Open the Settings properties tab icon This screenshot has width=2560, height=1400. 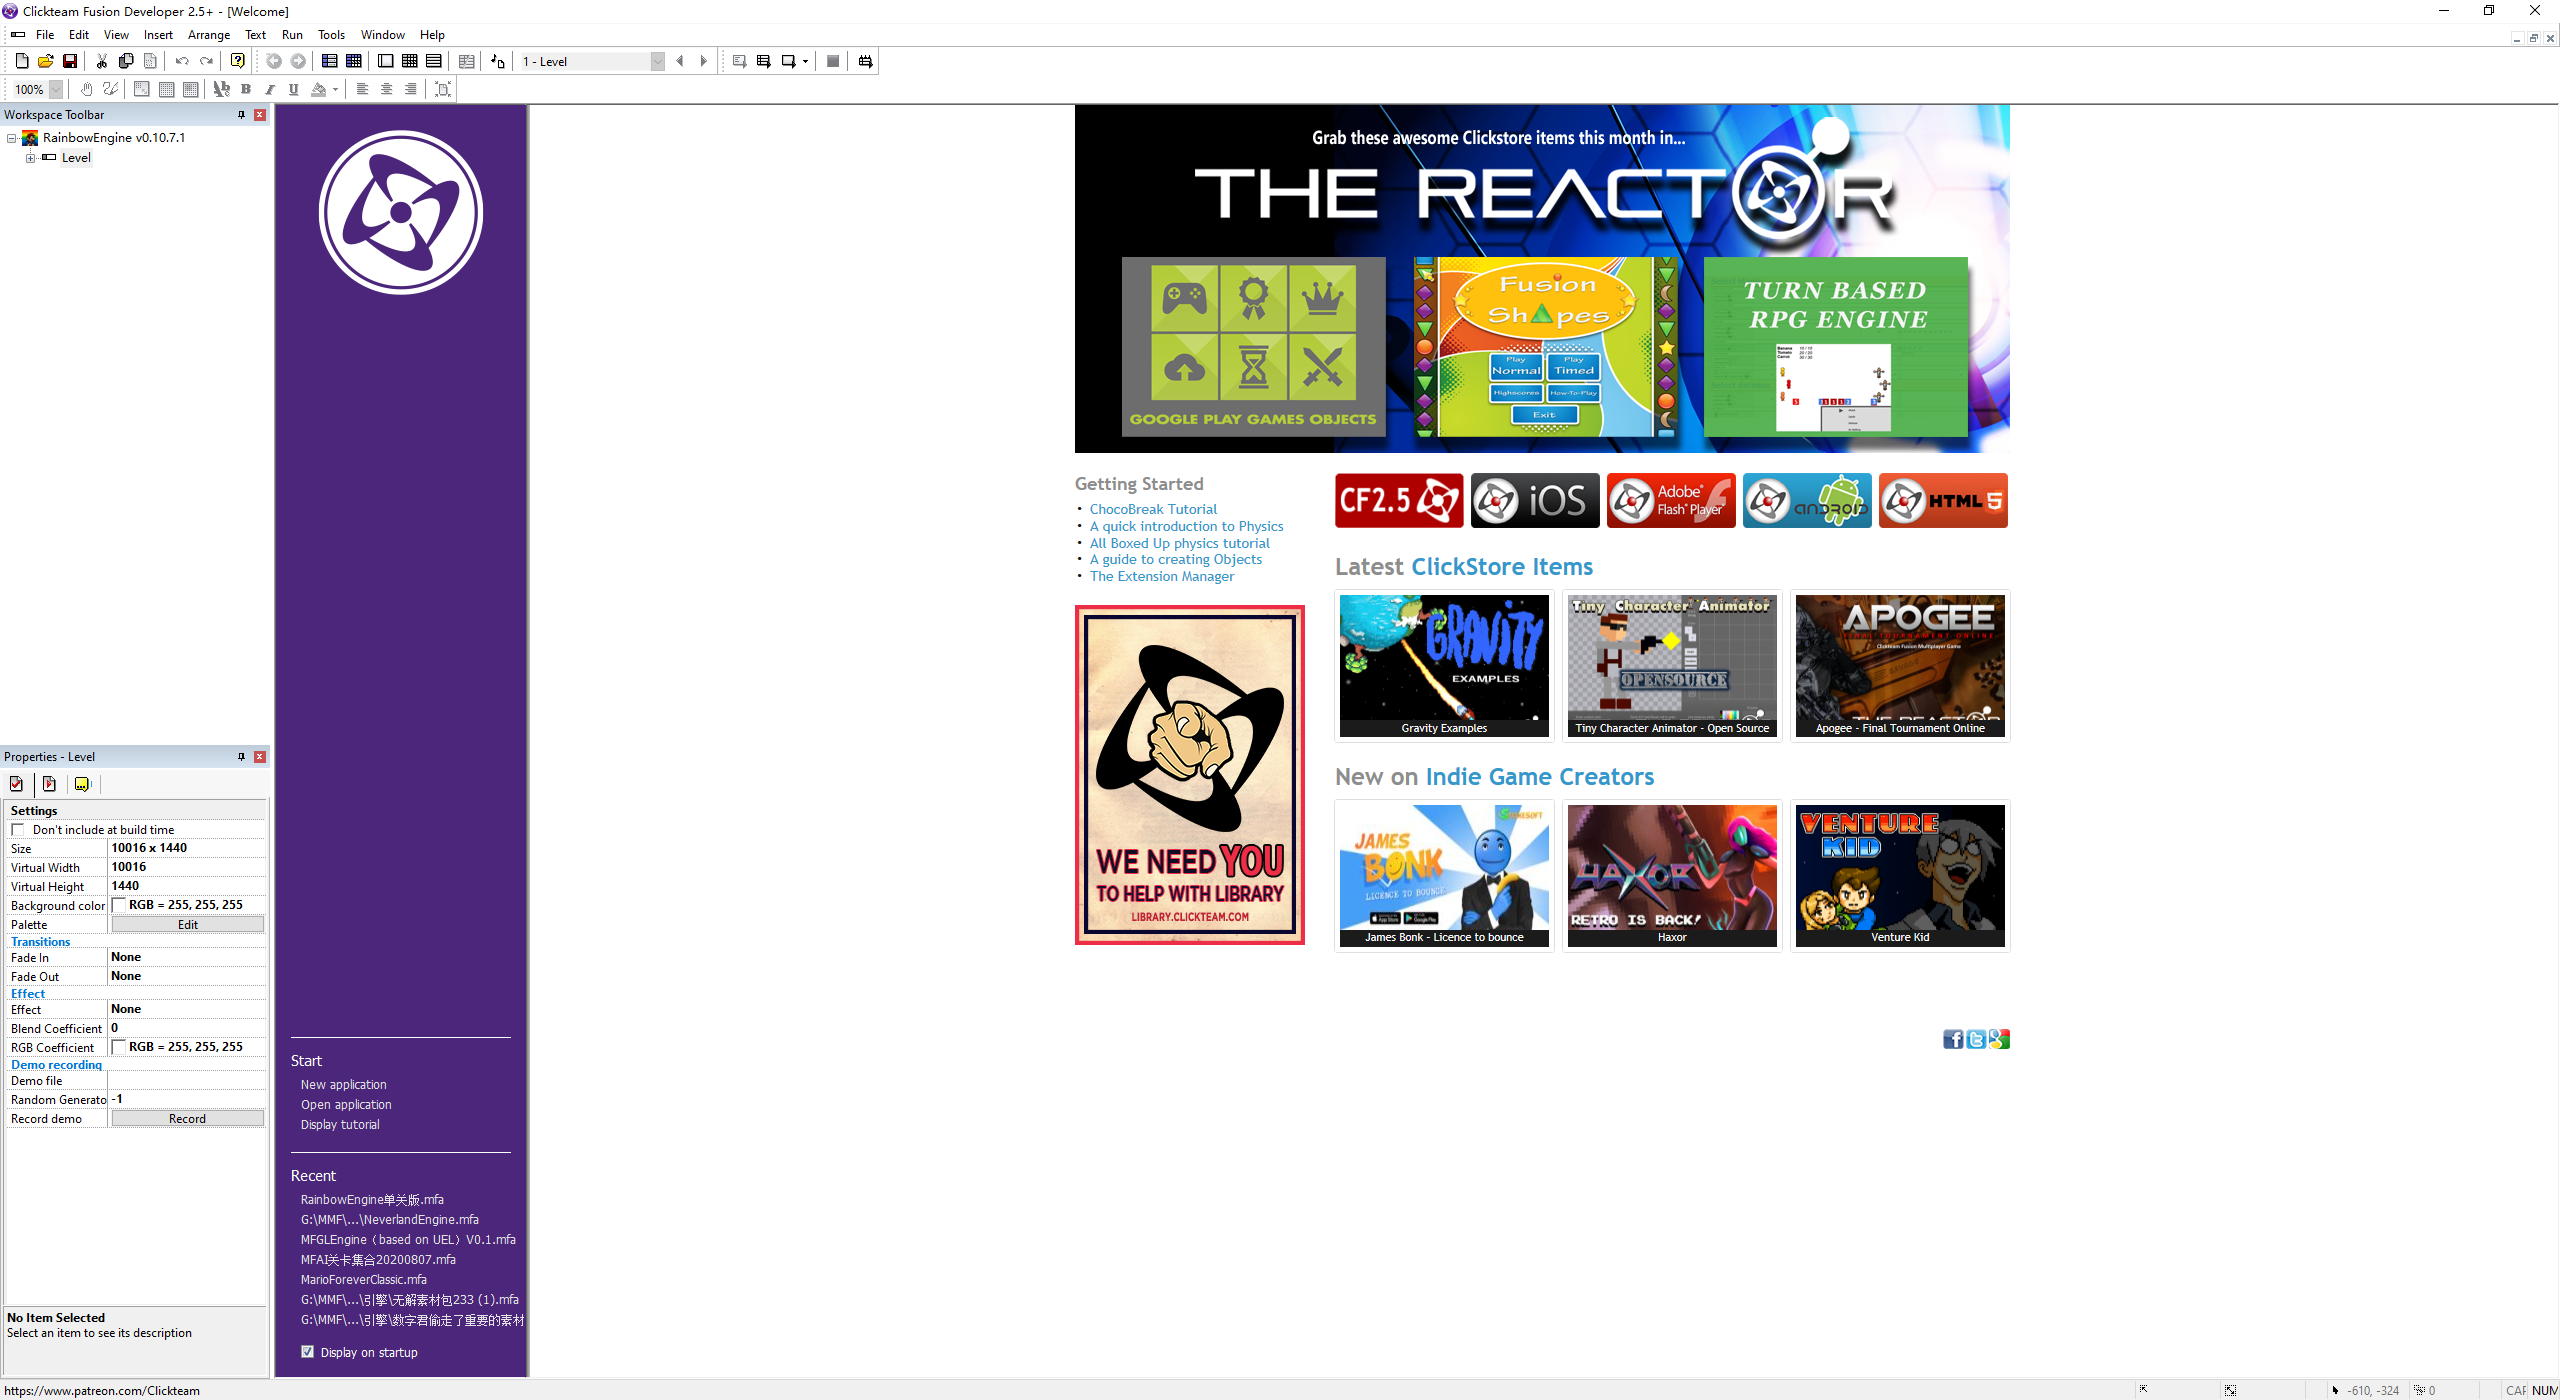tap(16, 784)
